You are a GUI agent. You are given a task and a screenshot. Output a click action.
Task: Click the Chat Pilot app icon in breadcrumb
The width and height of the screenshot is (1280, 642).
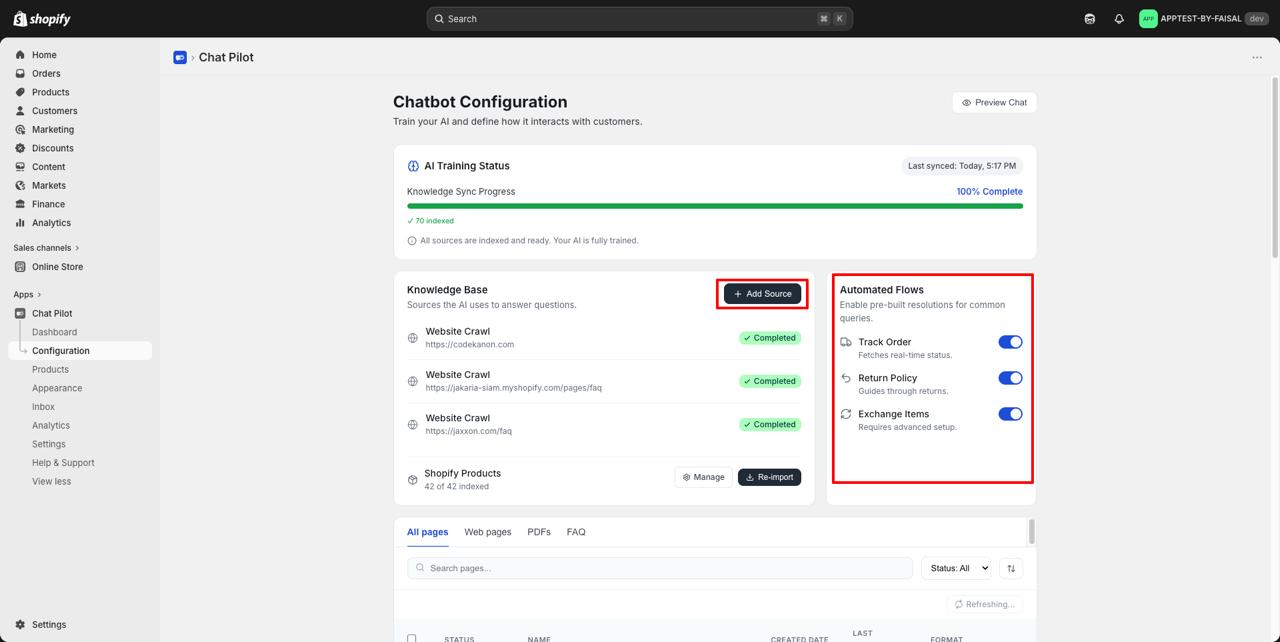(180, 58)
